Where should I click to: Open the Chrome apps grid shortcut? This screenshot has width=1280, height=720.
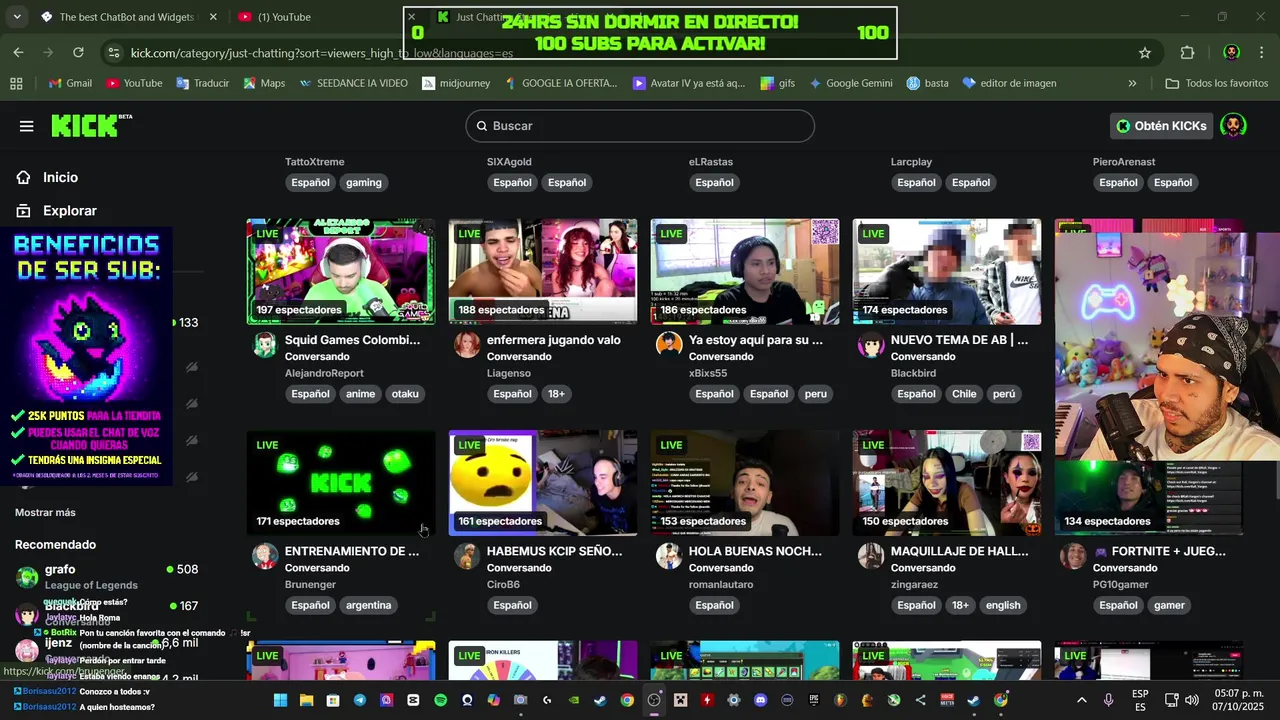[x=16, y=83]
